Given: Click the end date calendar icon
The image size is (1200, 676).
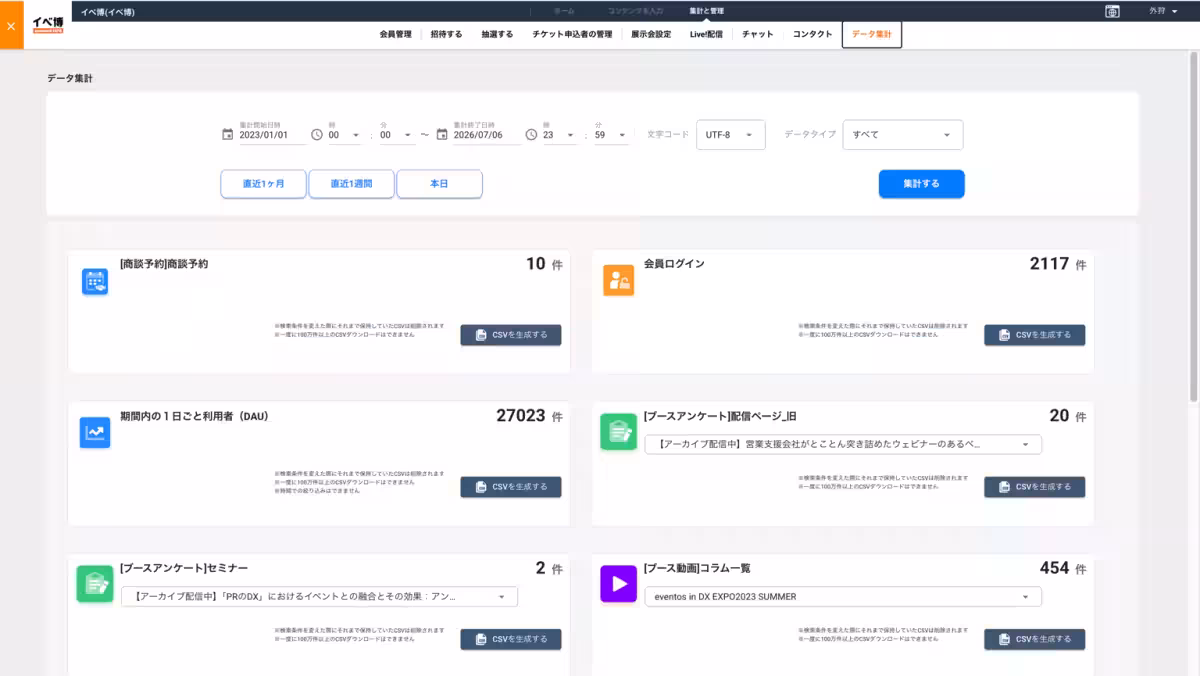Looking at the screenshot, I should coord(442,134).
